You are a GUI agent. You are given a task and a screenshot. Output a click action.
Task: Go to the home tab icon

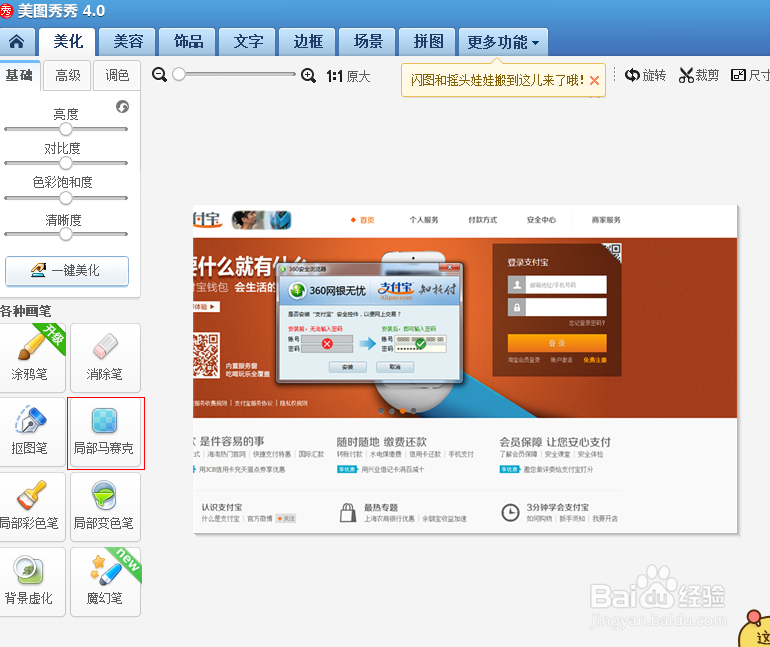pyautogui.click(x=16, y=42)
